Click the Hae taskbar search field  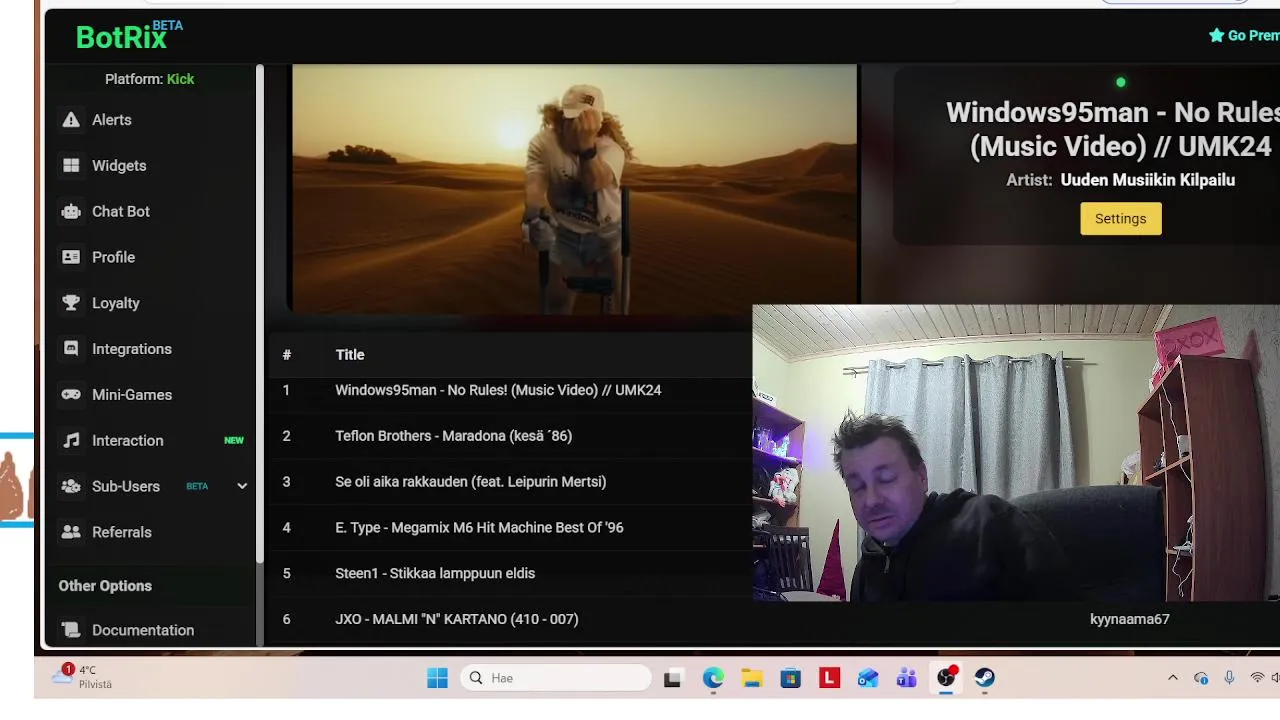click(556, 678)
